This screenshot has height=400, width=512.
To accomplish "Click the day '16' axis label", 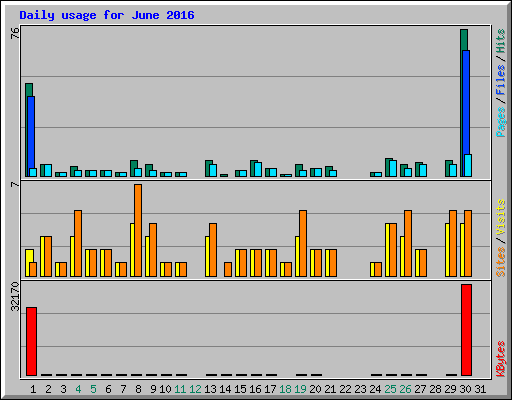I will (x=255, y=389).
